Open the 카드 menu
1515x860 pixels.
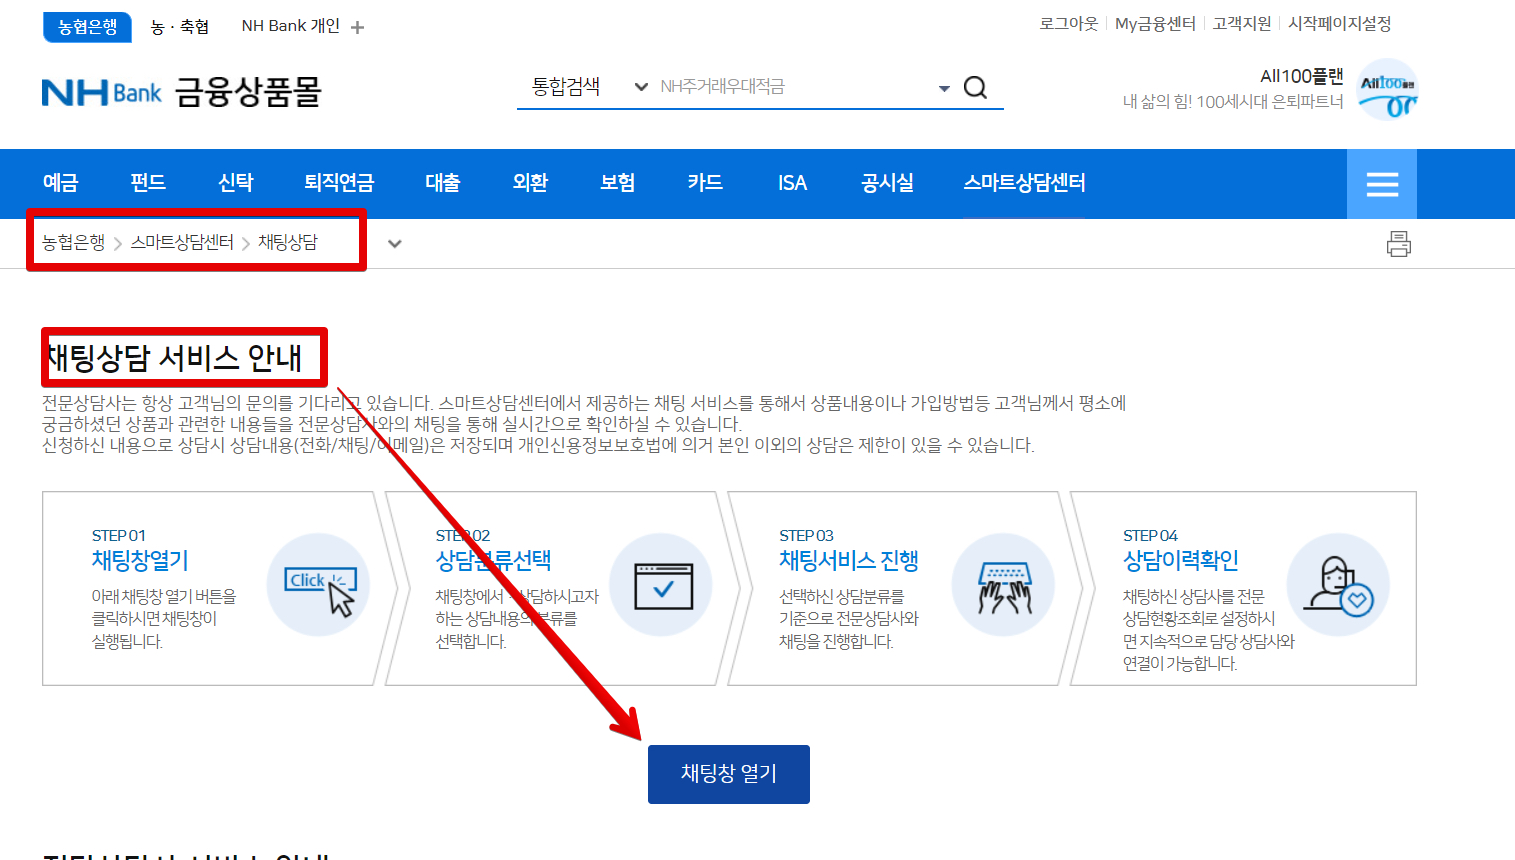tap(705, 183)
